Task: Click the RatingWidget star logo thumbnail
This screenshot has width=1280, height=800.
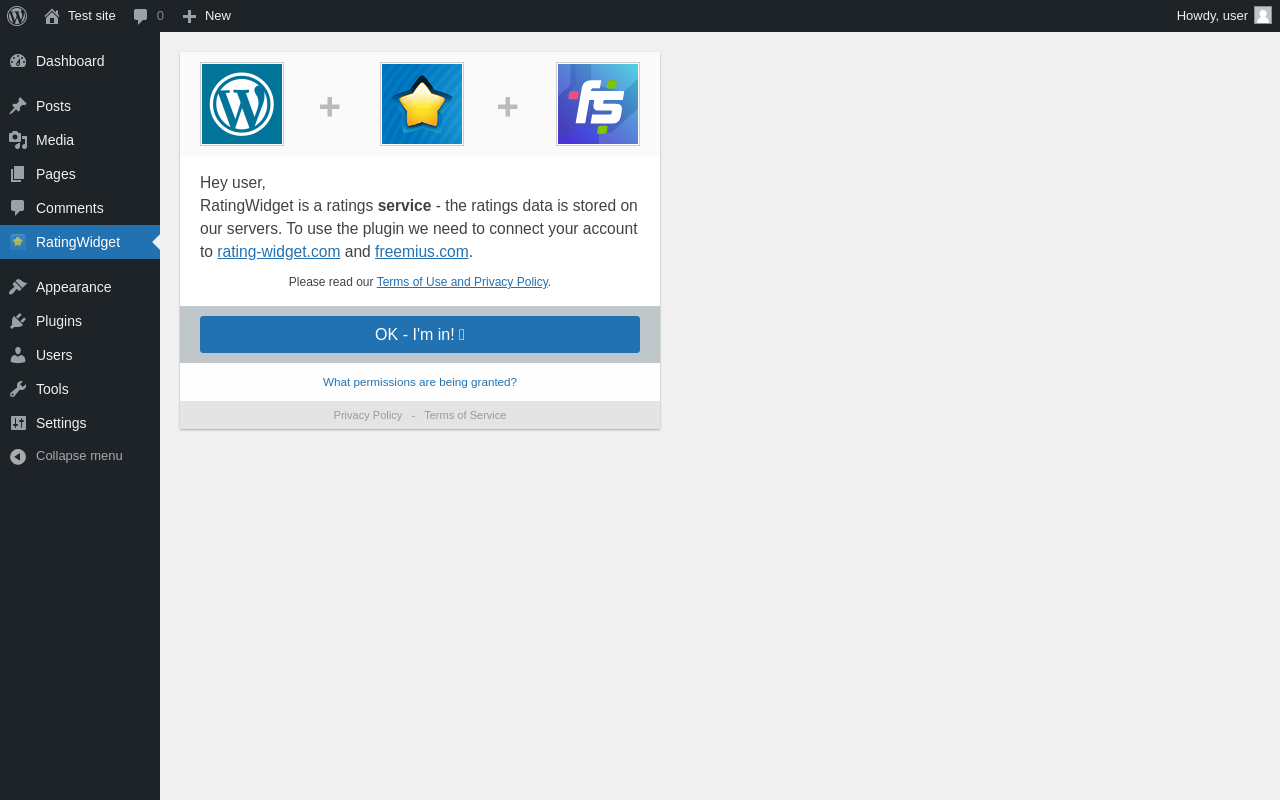Action: (422, 104)
